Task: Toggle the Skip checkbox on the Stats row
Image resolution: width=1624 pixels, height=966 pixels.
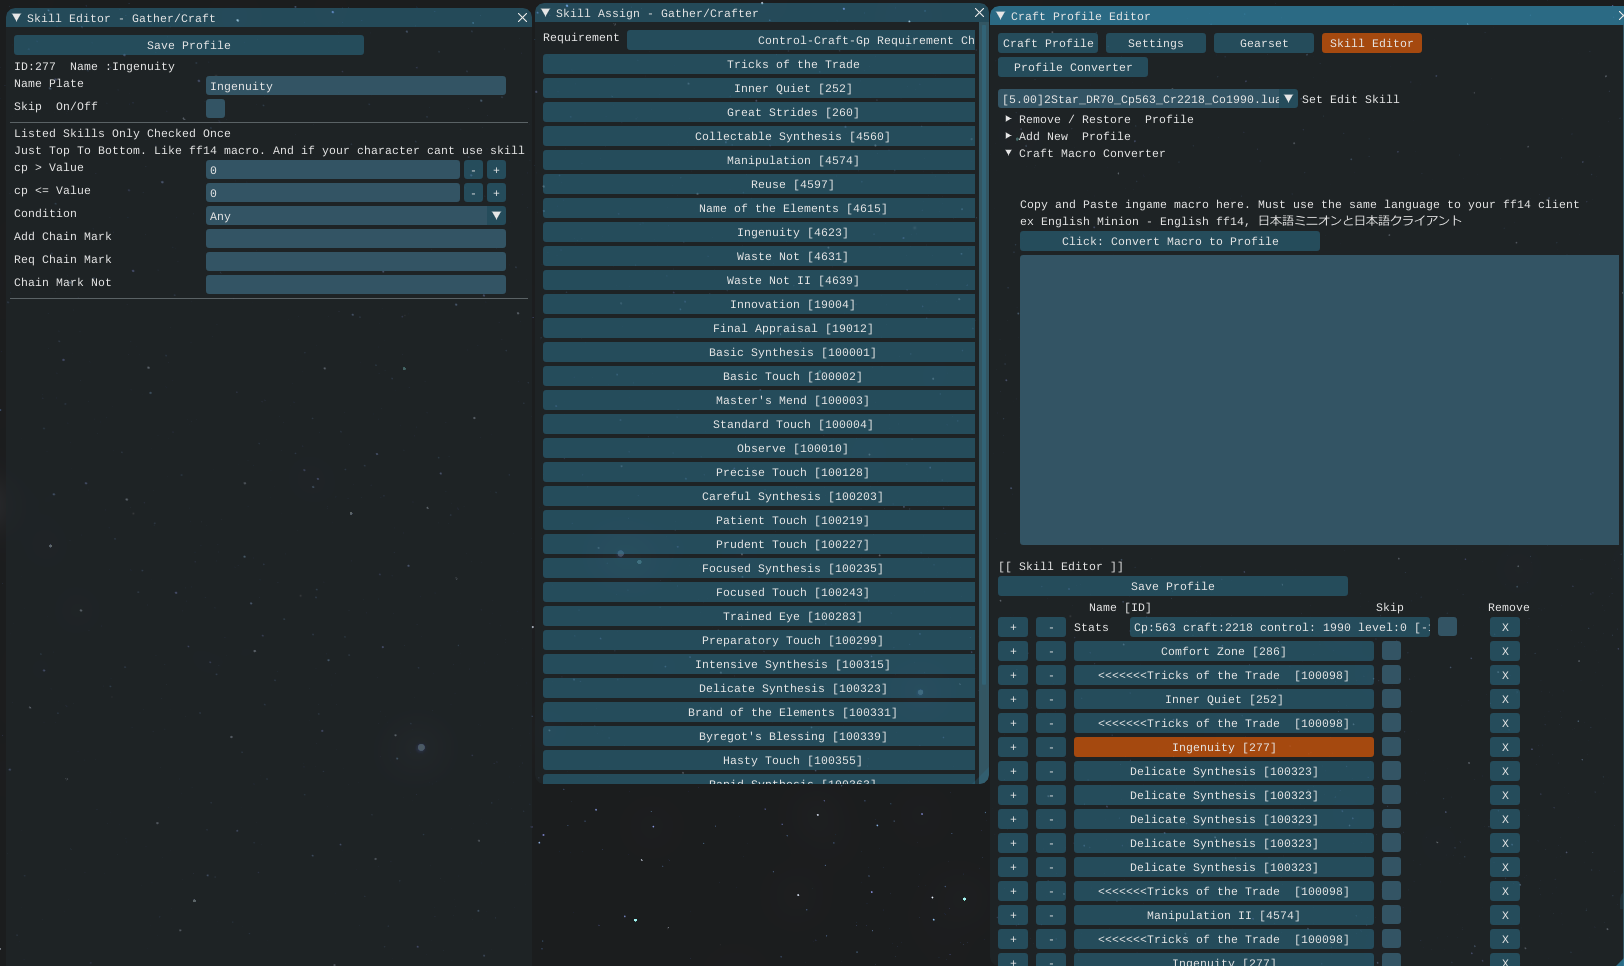Action: point(1447,627)
